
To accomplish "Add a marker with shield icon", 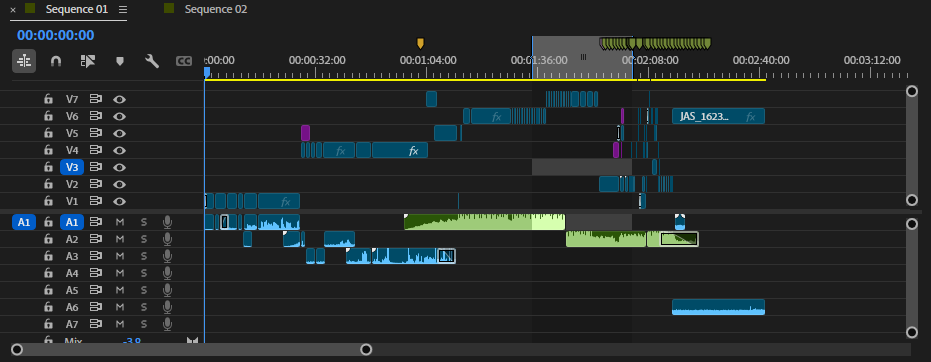I will pos(120,61).
